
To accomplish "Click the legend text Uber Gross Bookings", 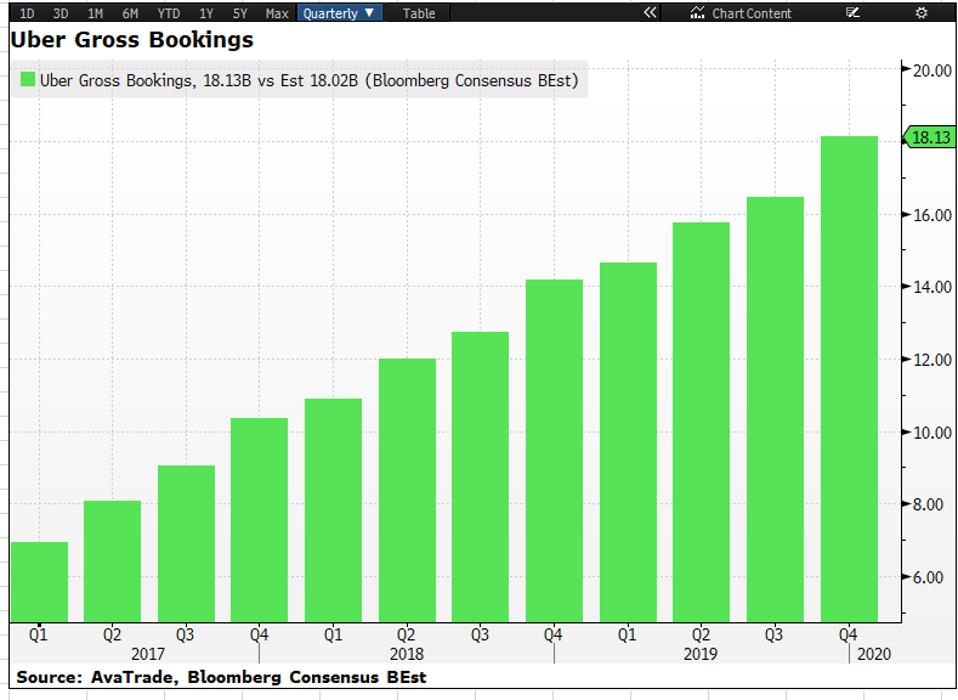I will (309, 81).
